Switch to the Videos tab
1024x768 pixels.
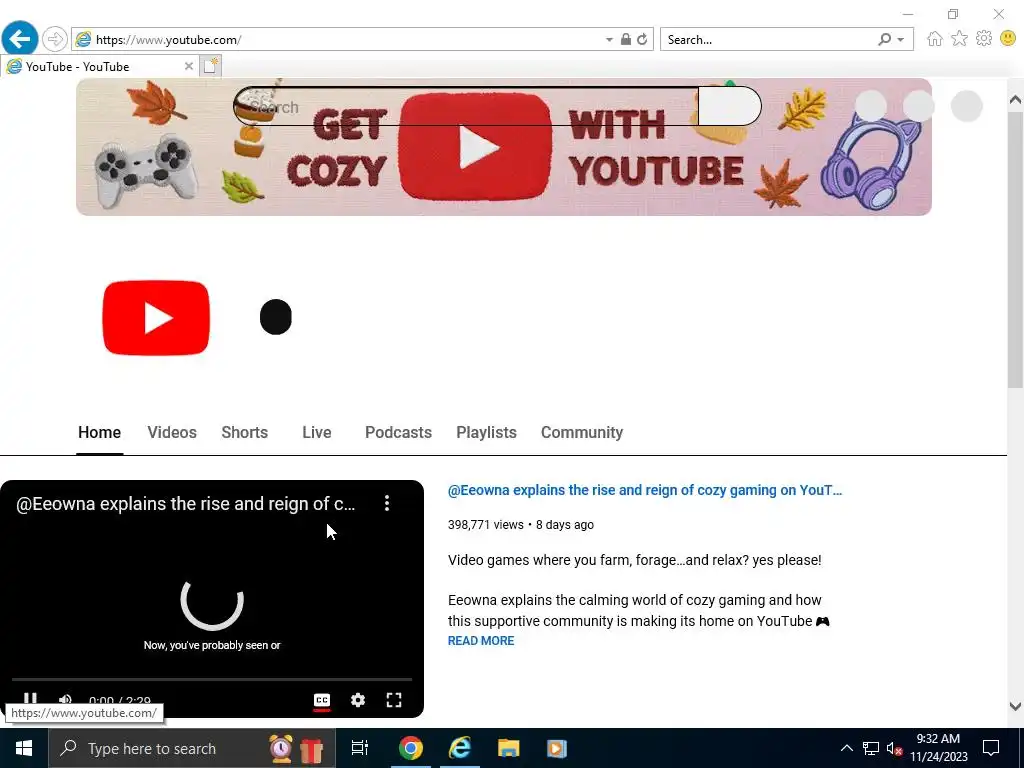[172, 432]
